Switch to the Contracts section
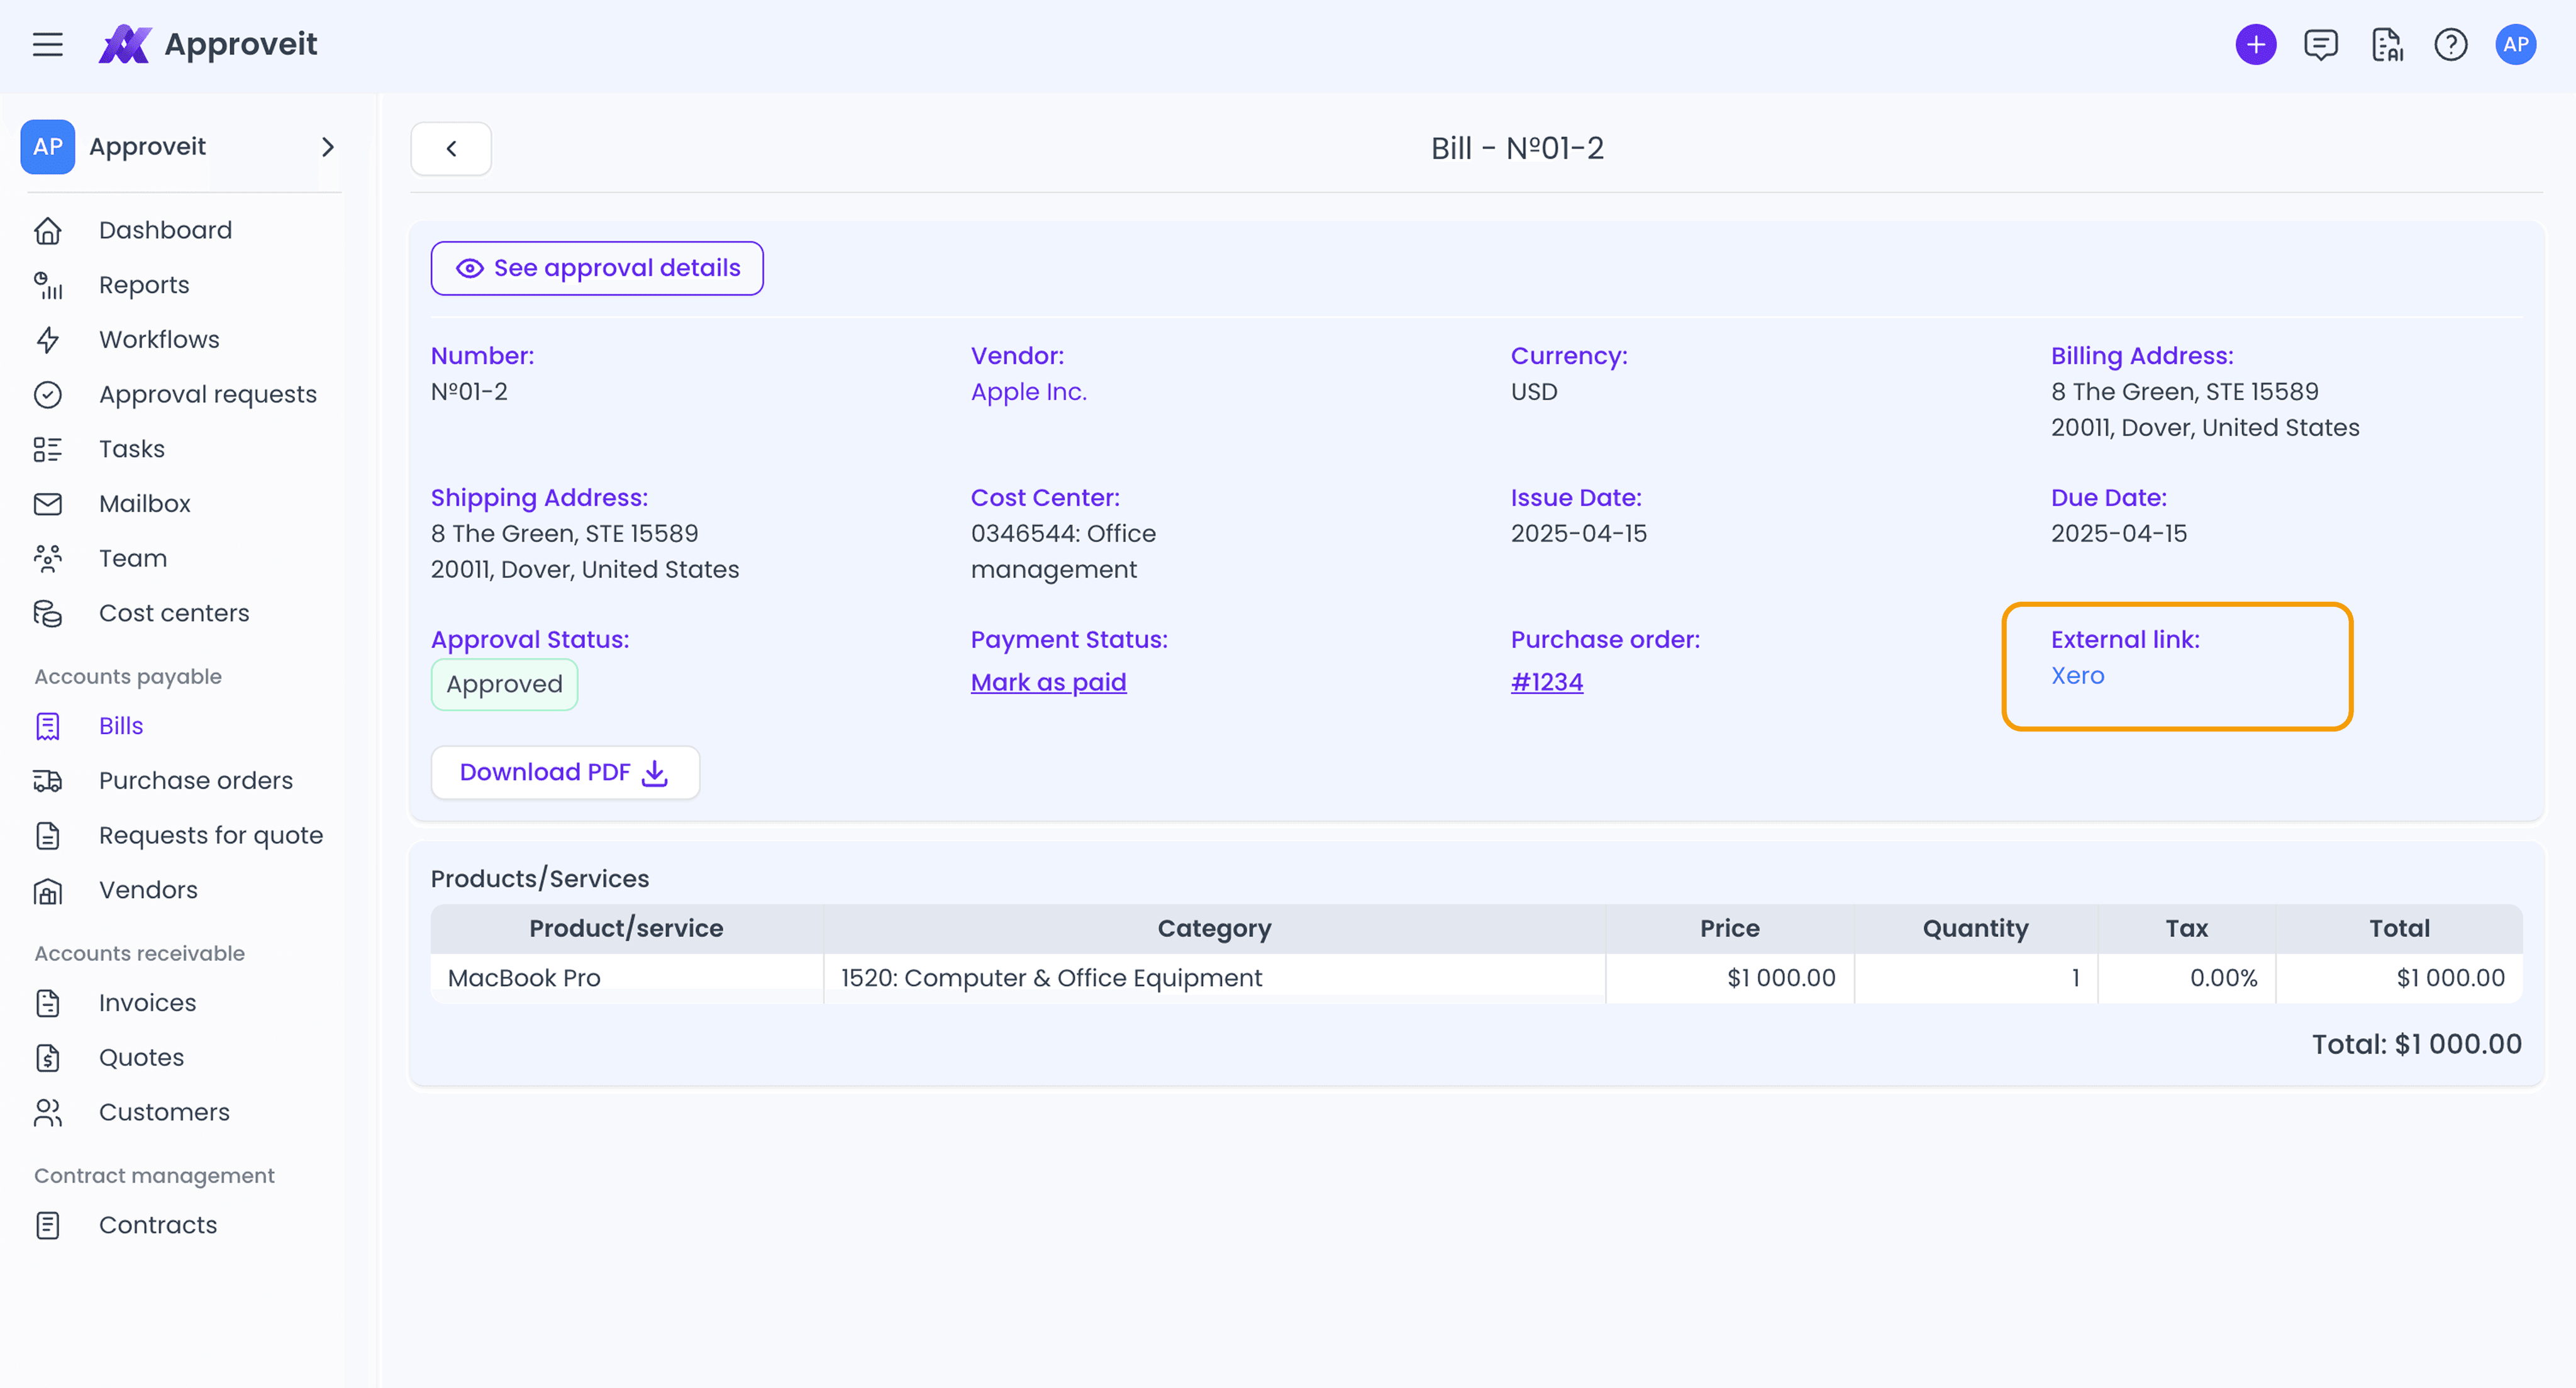The image size is (2576, 1388). (x=158, y=1224)
